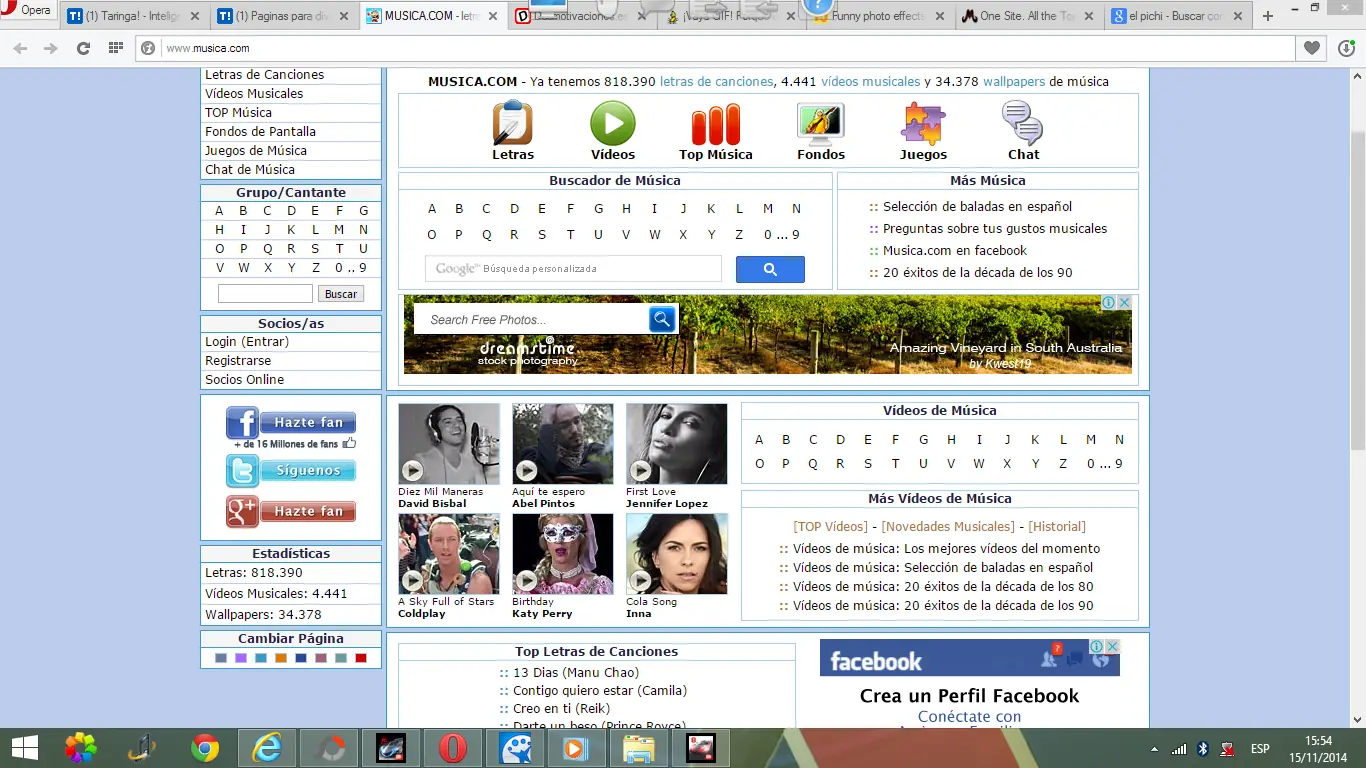Click the Google+ Hazte fan badge

(x=291, y=511)
